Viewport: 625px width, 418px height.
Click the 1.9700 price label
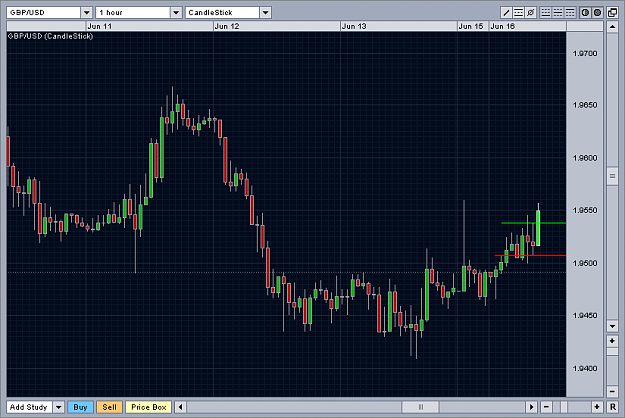[x=585, y=53]
